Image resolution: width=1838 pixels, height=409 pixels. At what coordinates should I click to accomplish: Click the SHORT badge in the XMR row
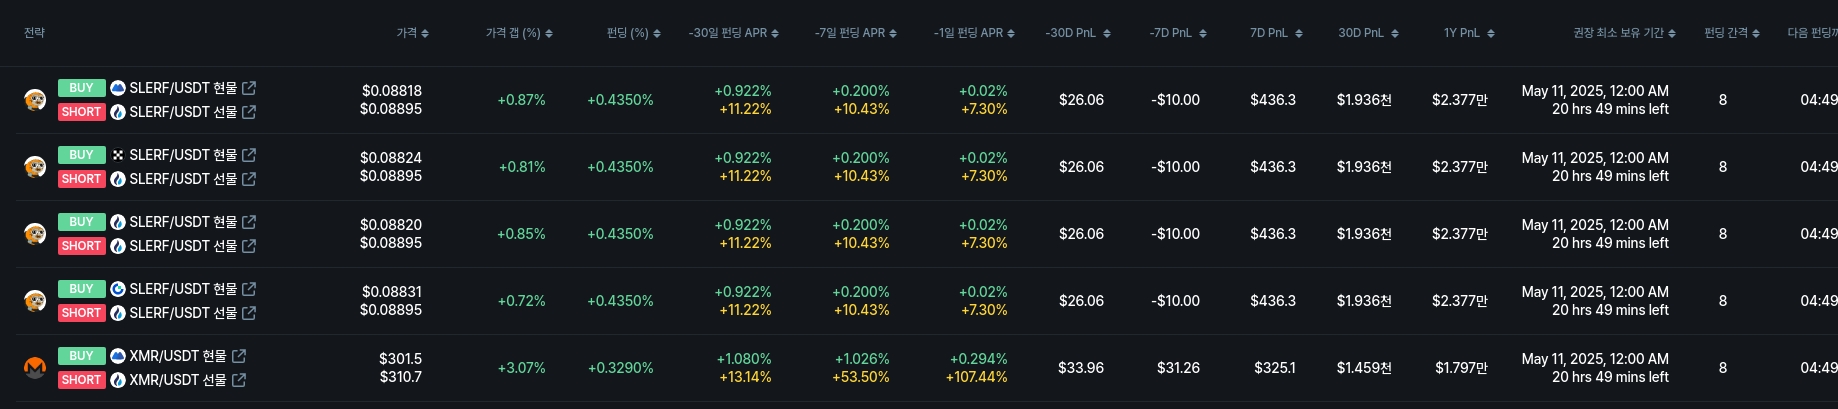(81, 380)
